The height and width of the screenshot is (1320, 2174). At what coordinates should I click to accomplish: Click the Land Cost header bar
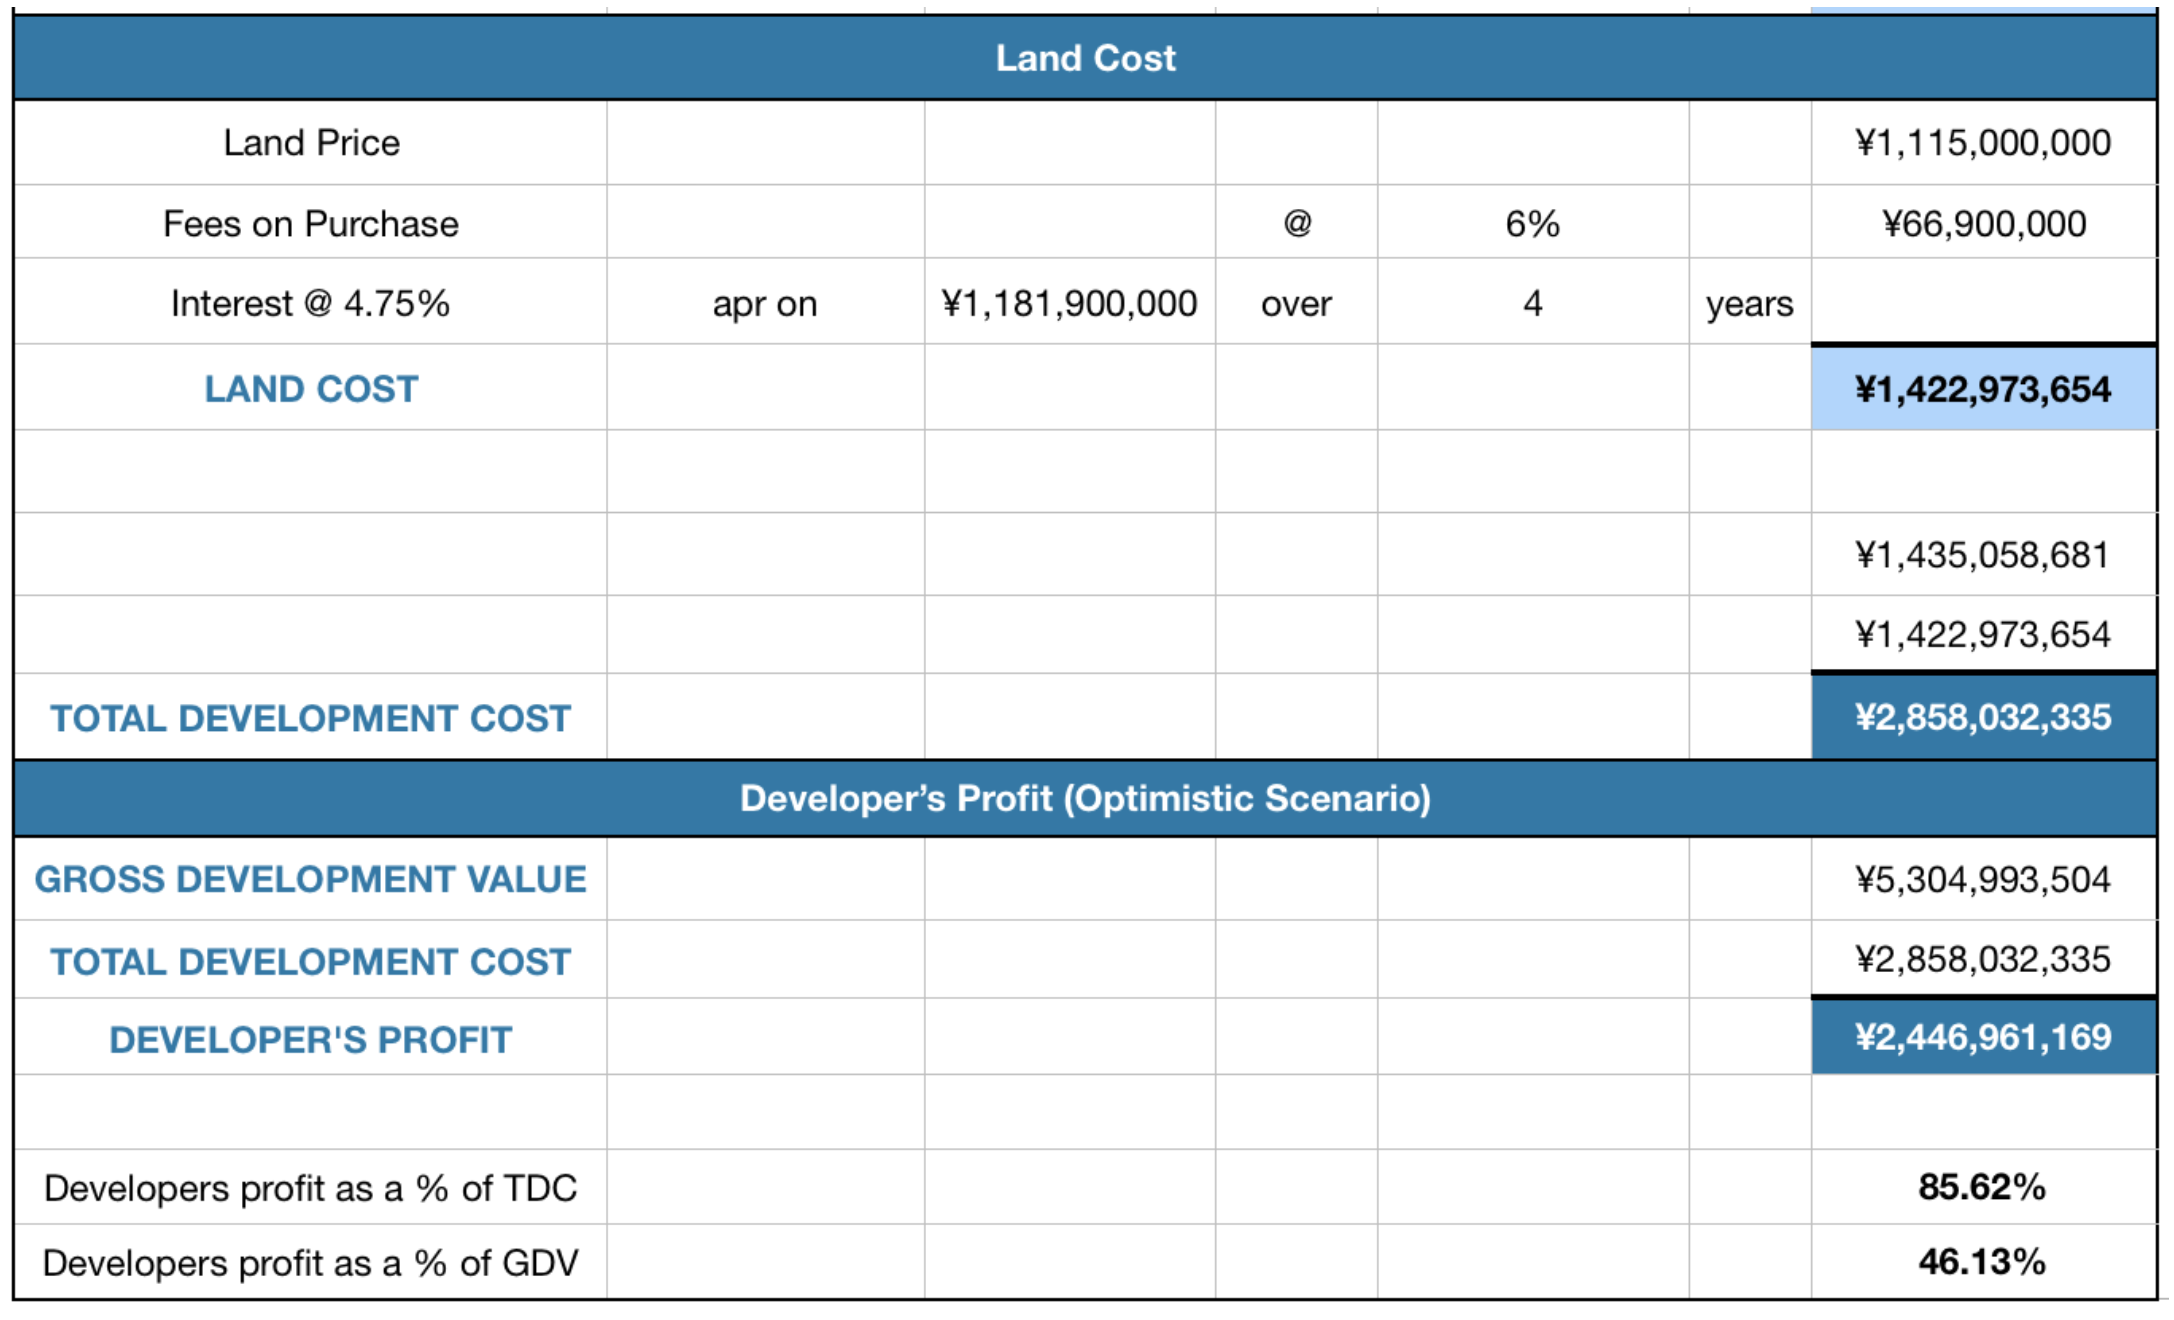[1085, 58]
